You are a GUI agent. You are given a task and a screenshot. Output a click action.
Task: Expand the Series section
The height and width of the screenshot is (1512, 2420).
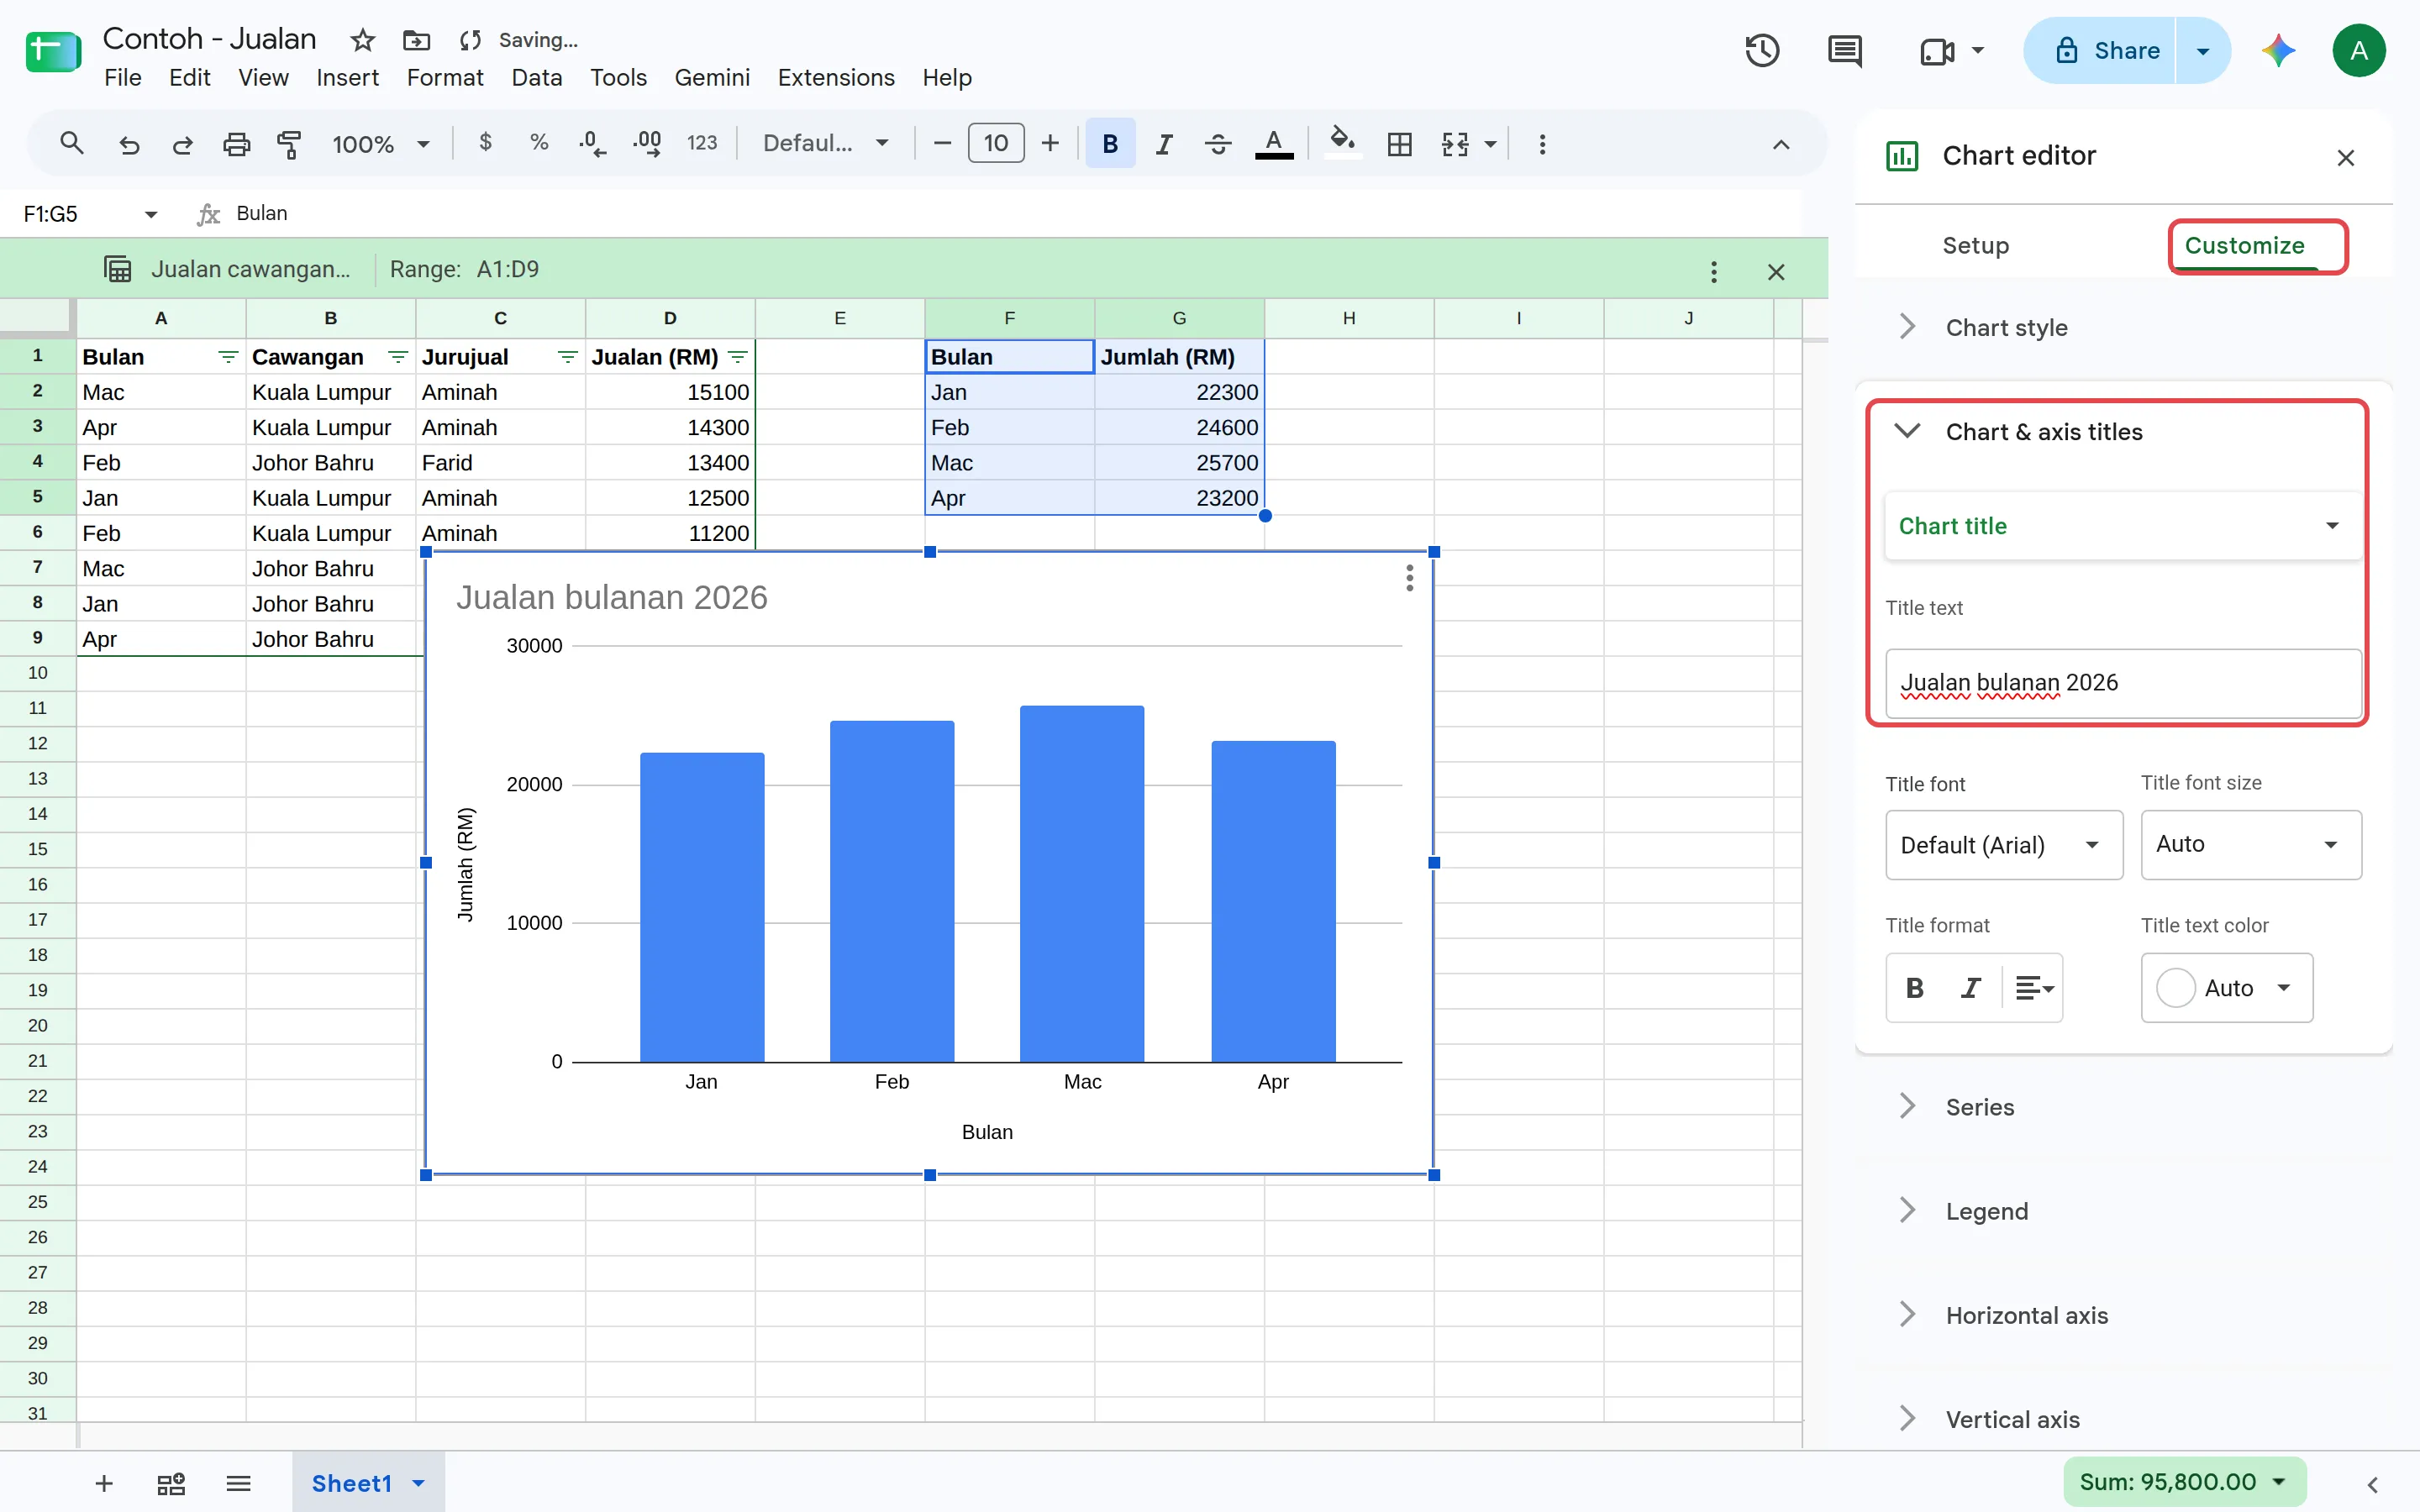pyautogui.click(x=2123, y=1107)
